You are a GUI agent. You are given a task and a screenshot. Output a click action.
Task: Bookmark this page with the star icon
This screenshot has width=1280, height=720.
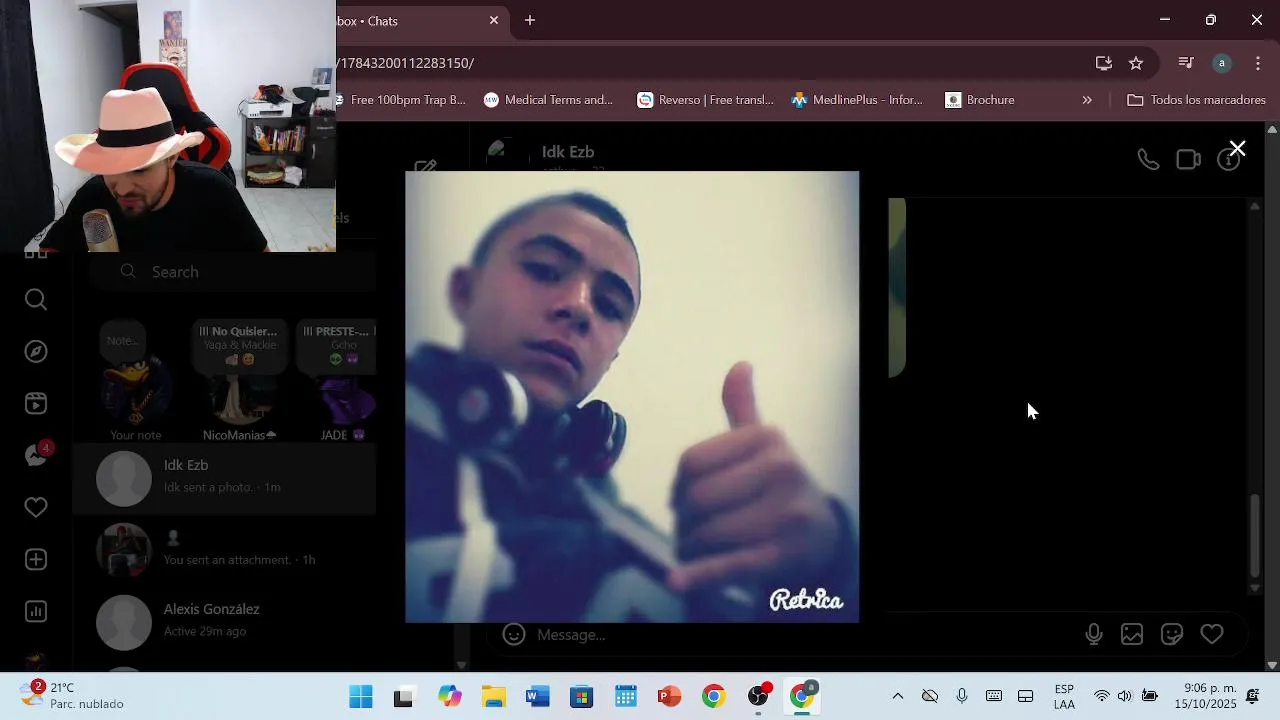coord(1136,63)
